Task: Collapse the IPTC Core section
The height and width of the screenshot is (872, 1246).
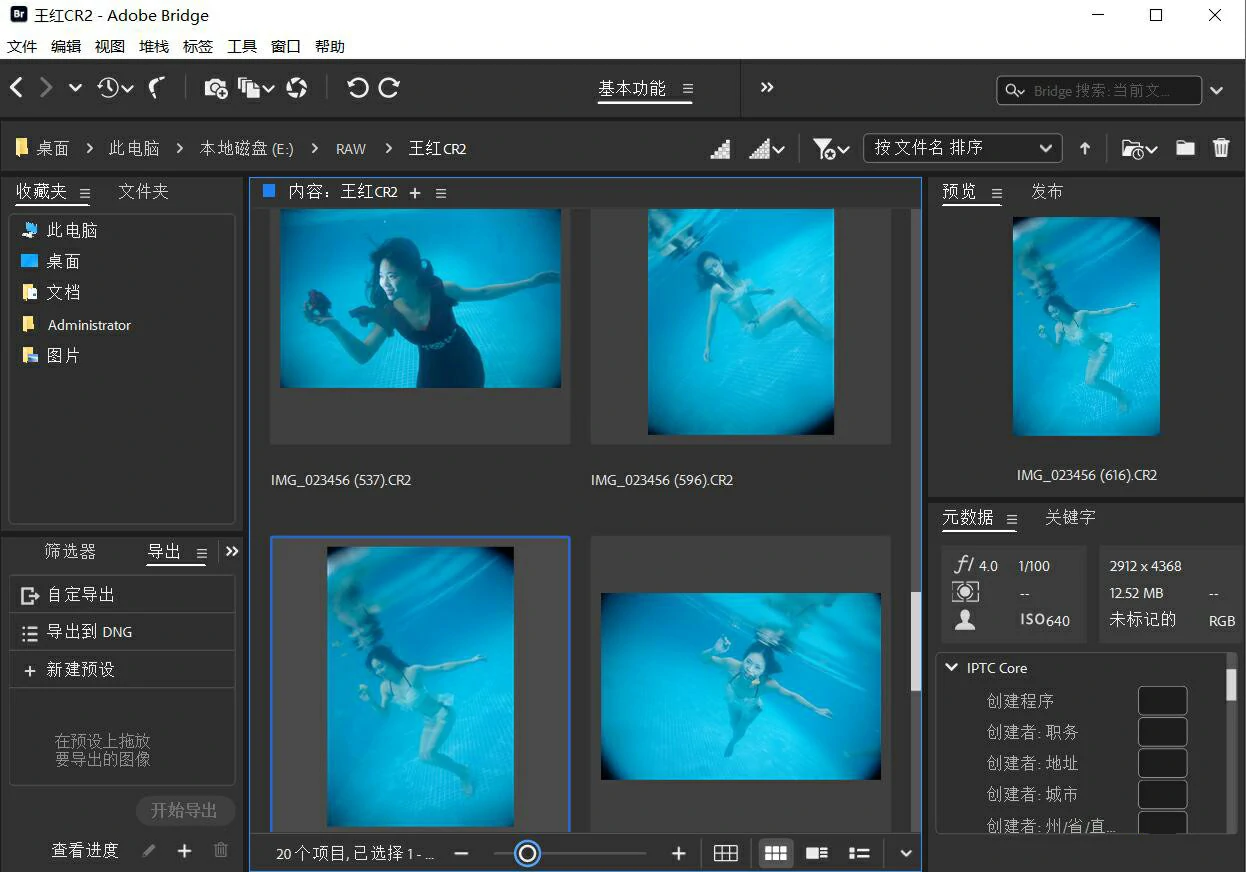Action: point(951,668)
